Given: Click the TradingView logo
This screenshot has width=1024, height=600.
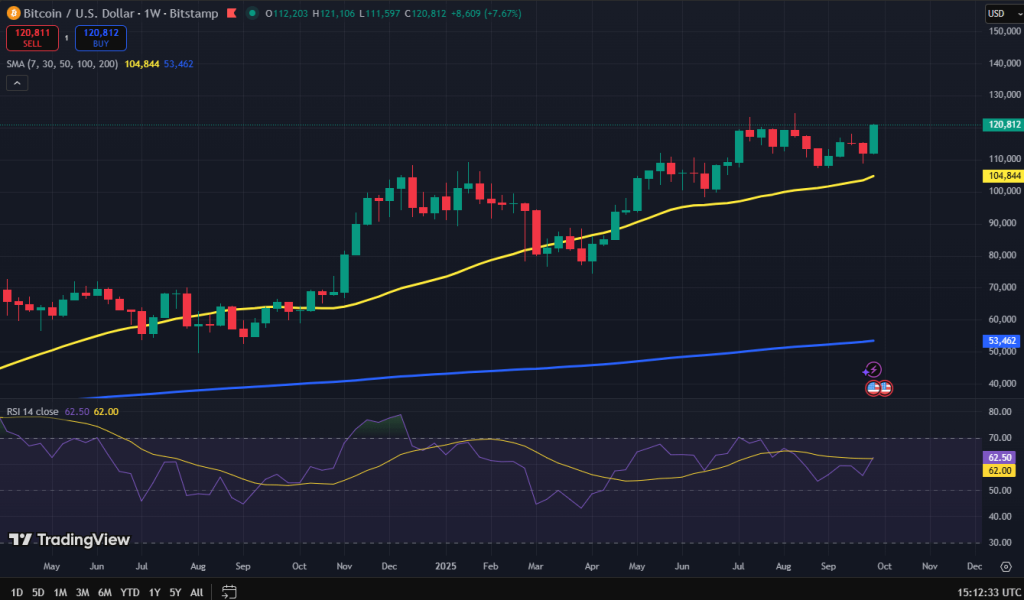Looking at the screenshot, I should pos(69,539).
